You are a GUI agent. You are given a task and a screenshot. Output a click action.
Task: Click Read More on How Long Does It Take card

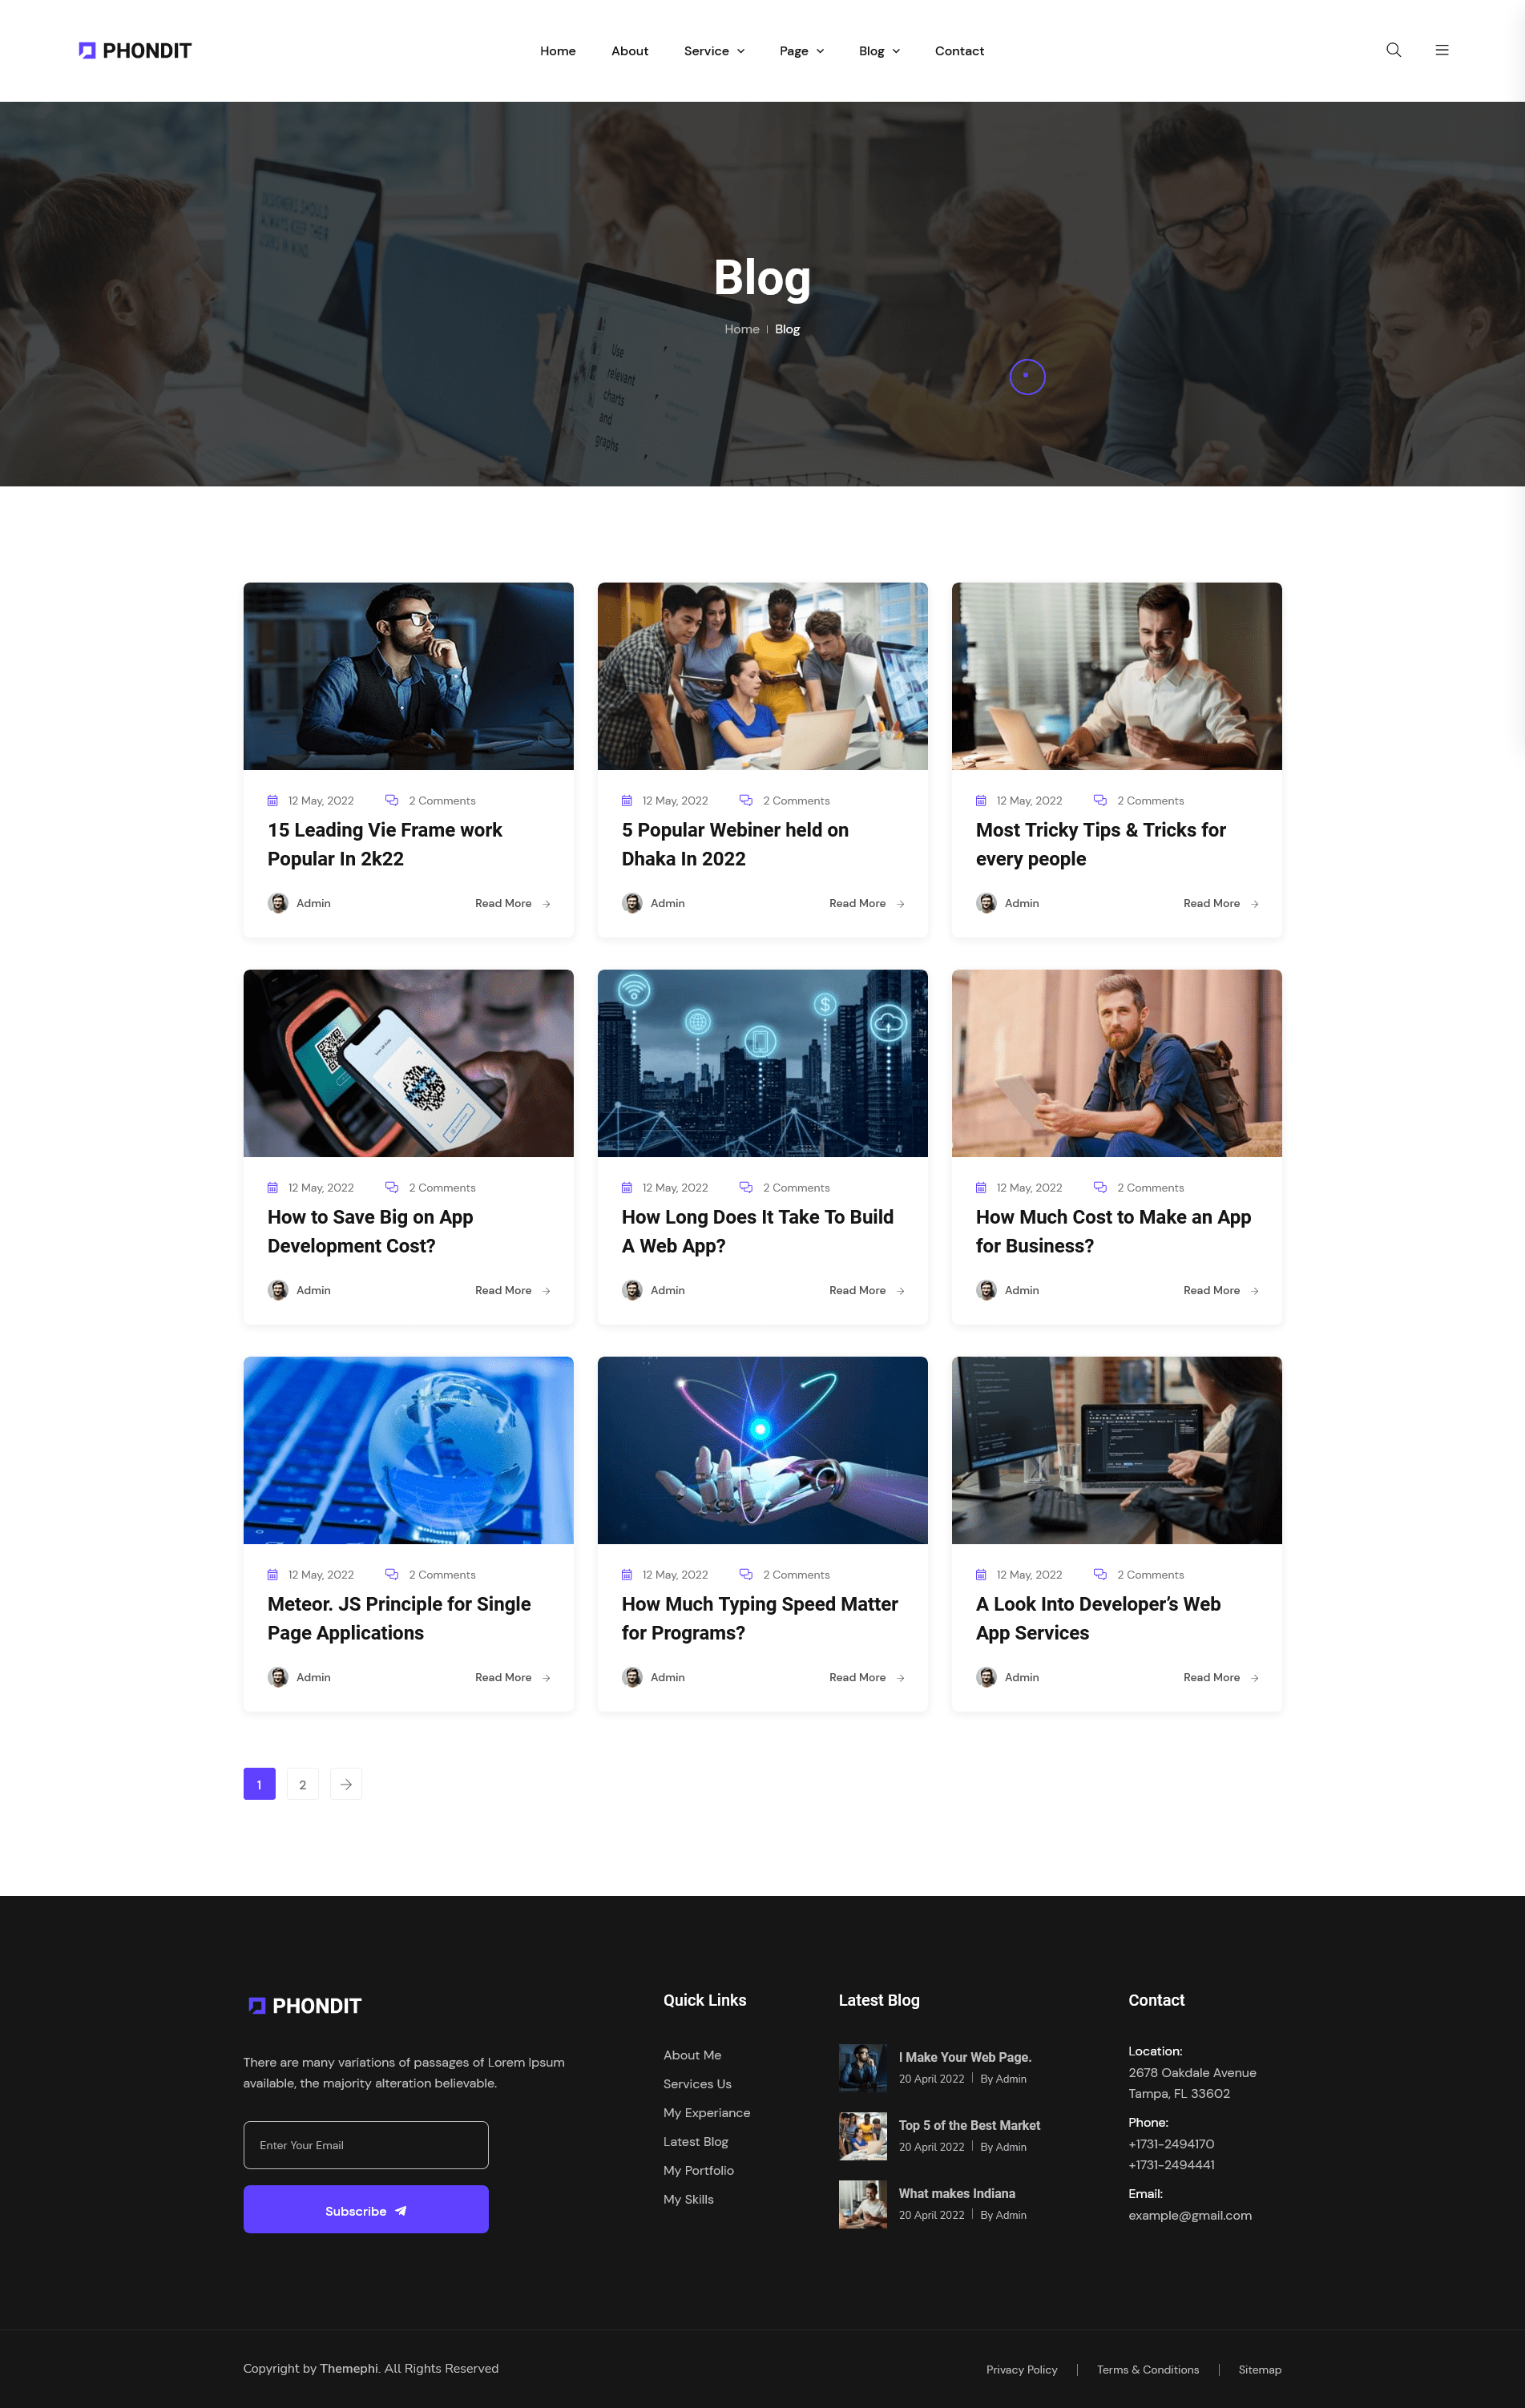pyautogui.click(x=867, y=1290)
